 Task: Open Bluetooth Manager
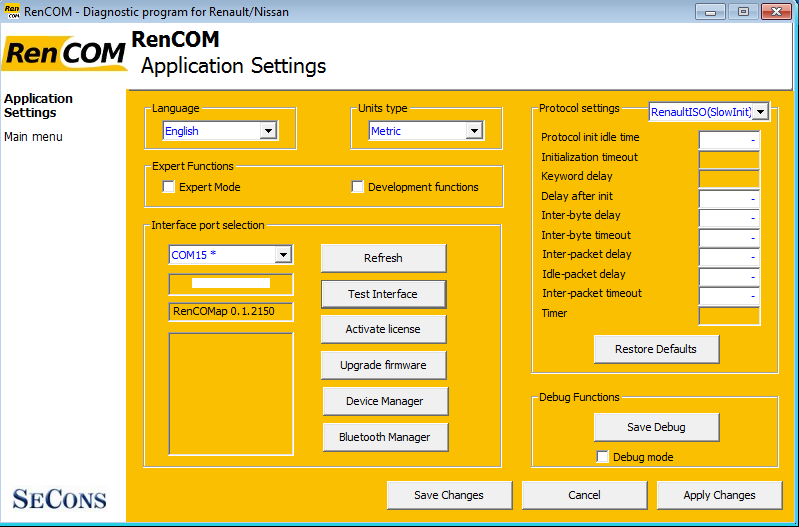click(x=385, y=437)
